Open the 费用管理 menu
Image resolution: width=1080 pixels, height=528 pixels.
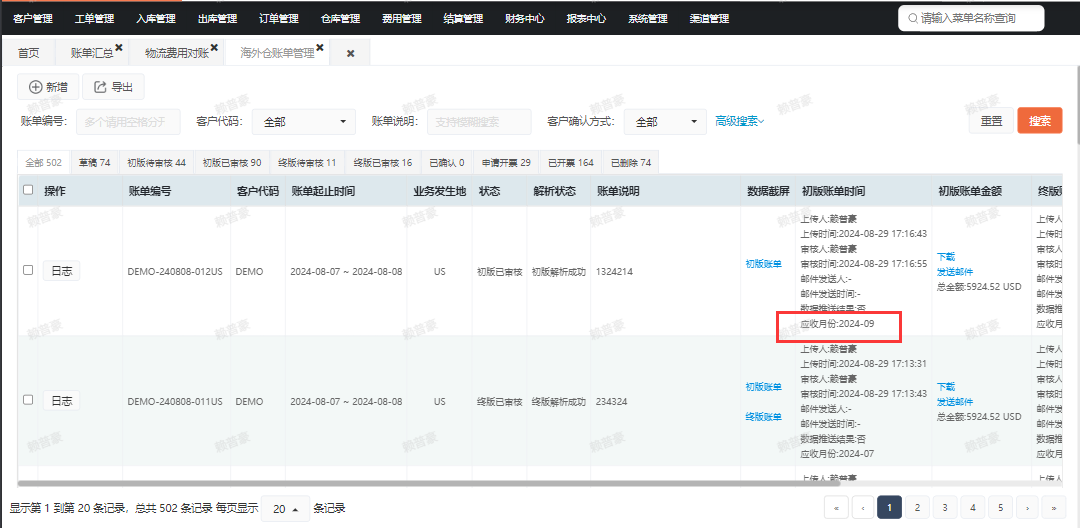pos(402,19)
